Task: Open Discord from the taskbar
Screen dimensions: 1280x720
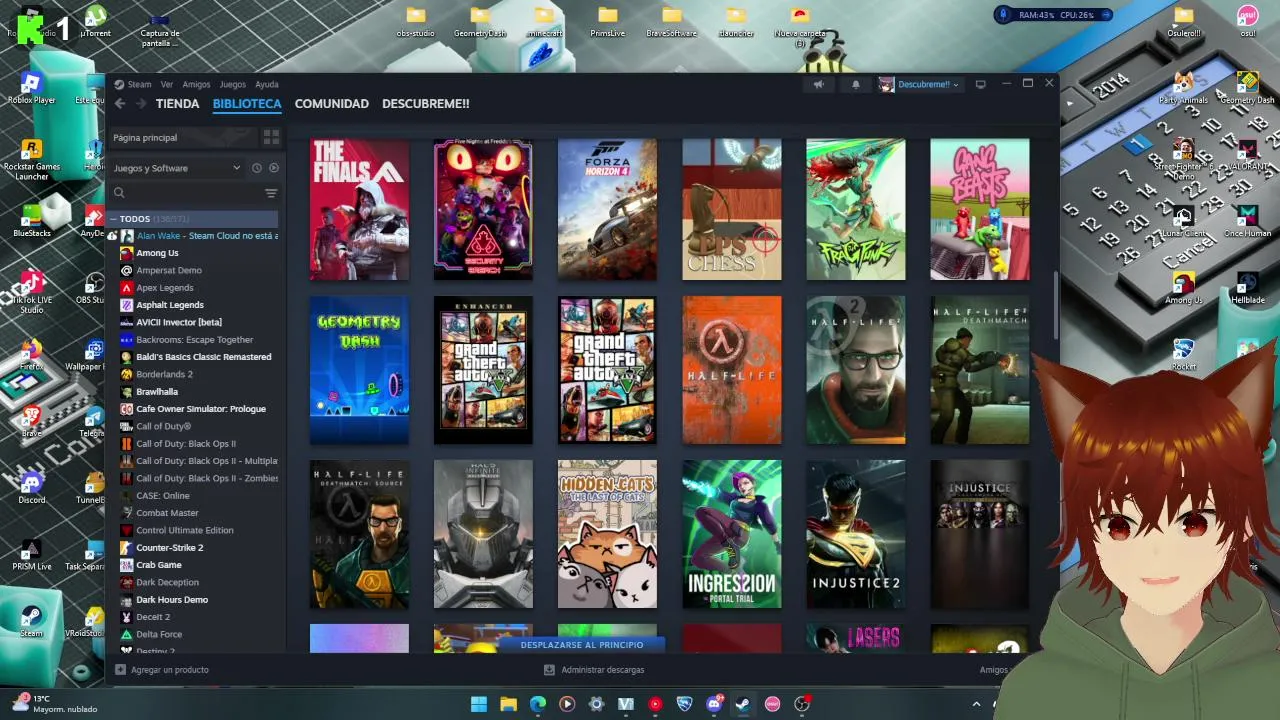Action: pos(714,704)
